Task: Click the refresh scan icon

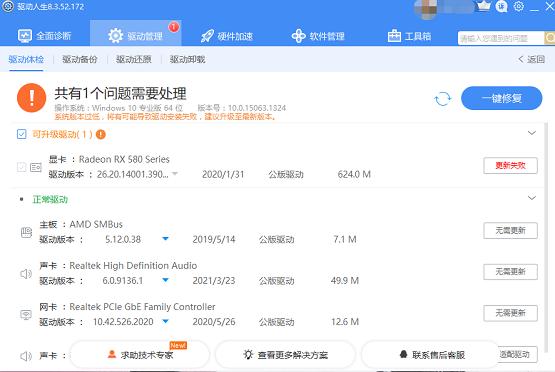Action: (x=443, y=99)
